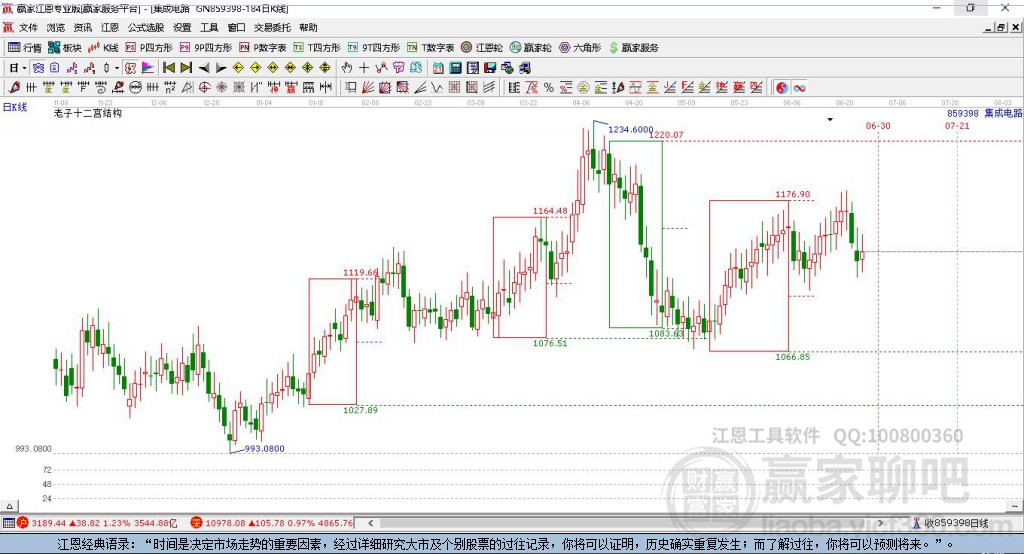Click the 06-30 date marker label
Viewport: 1024px width, 554px height.
click(x=878, y=125)
